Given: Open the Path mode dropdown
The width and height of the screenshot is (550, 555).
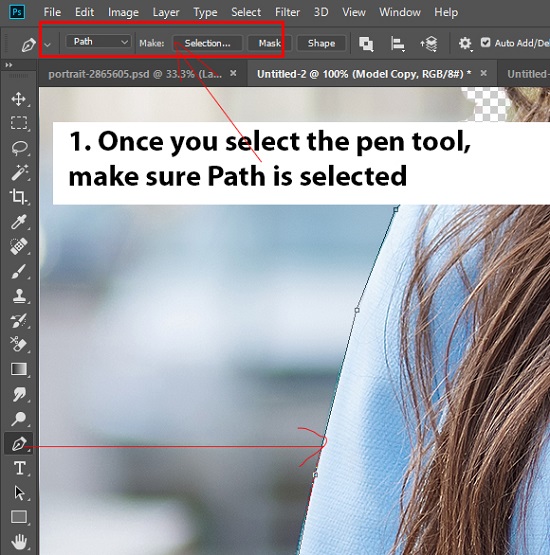Looking at the screenshot, I should 98,42.
